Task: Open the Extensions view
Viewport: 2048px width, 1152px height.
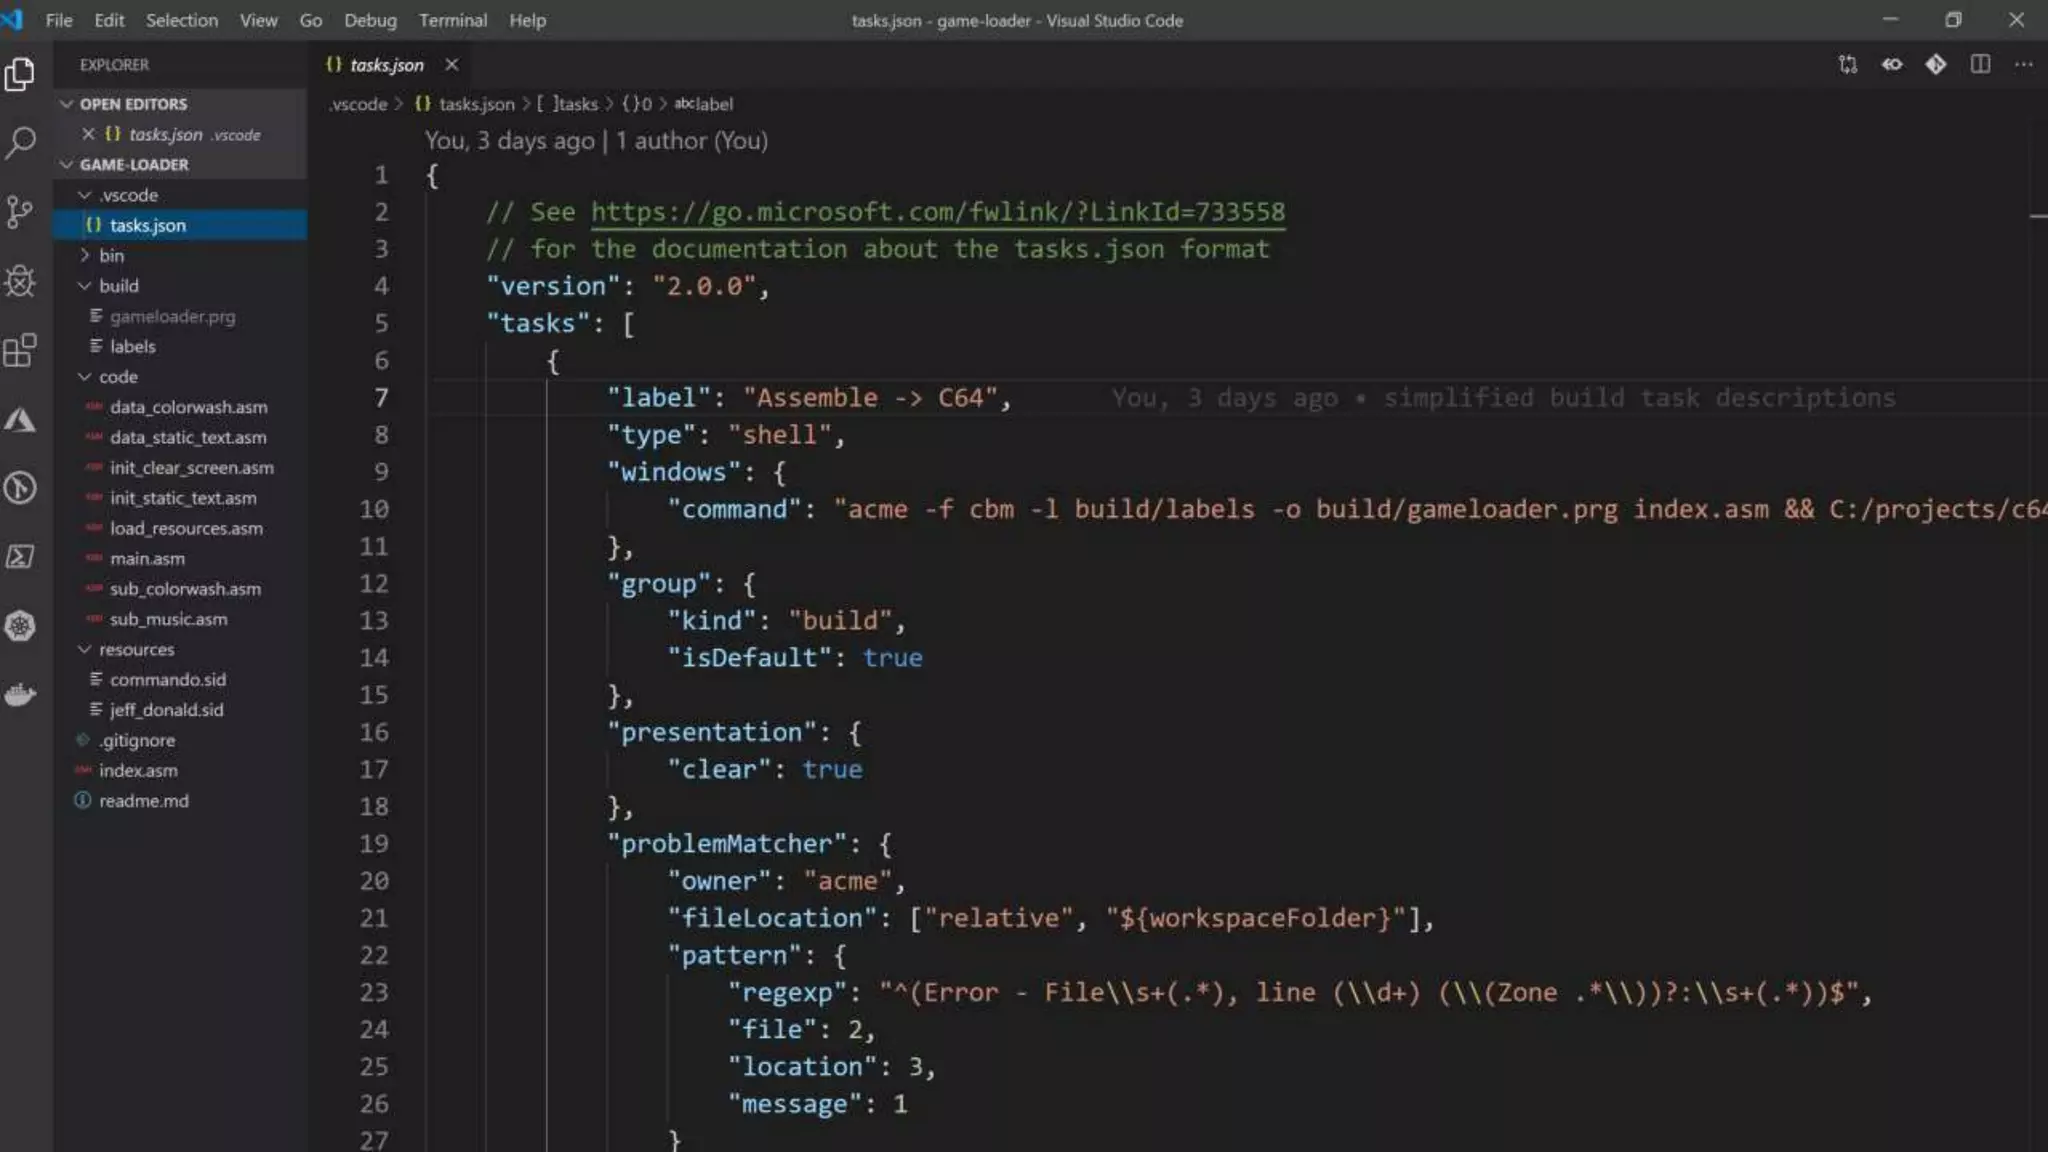Action: (20, 350)
